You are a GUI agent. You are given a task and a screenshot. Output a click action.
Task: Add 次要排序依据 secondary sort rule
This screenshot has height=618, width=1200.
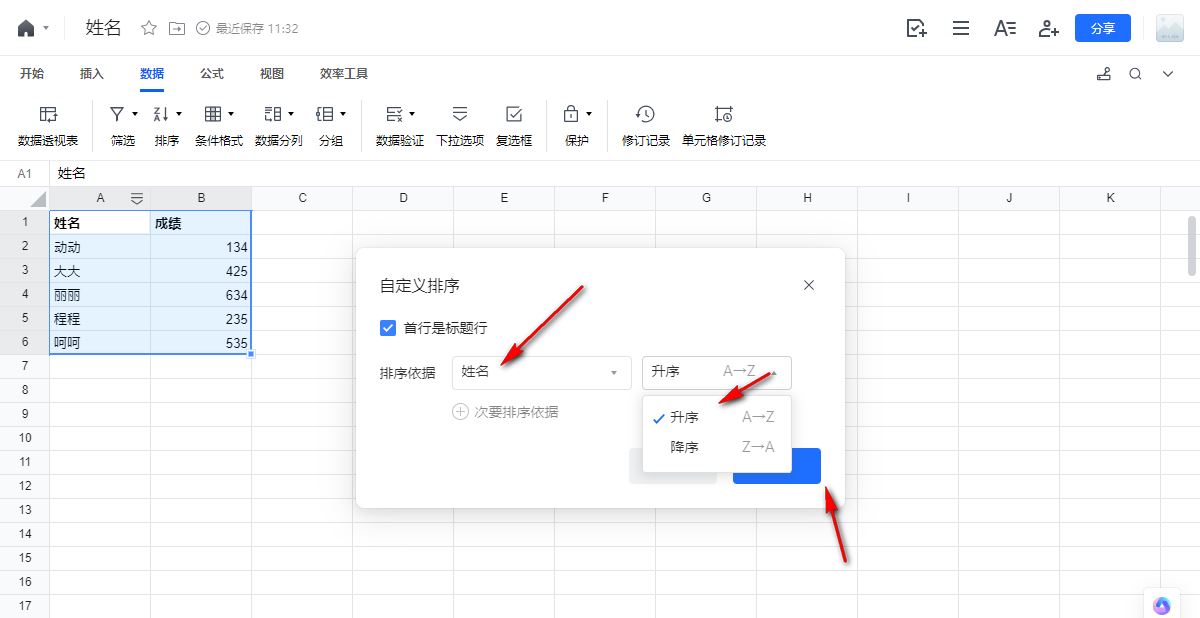click(506, 412)
